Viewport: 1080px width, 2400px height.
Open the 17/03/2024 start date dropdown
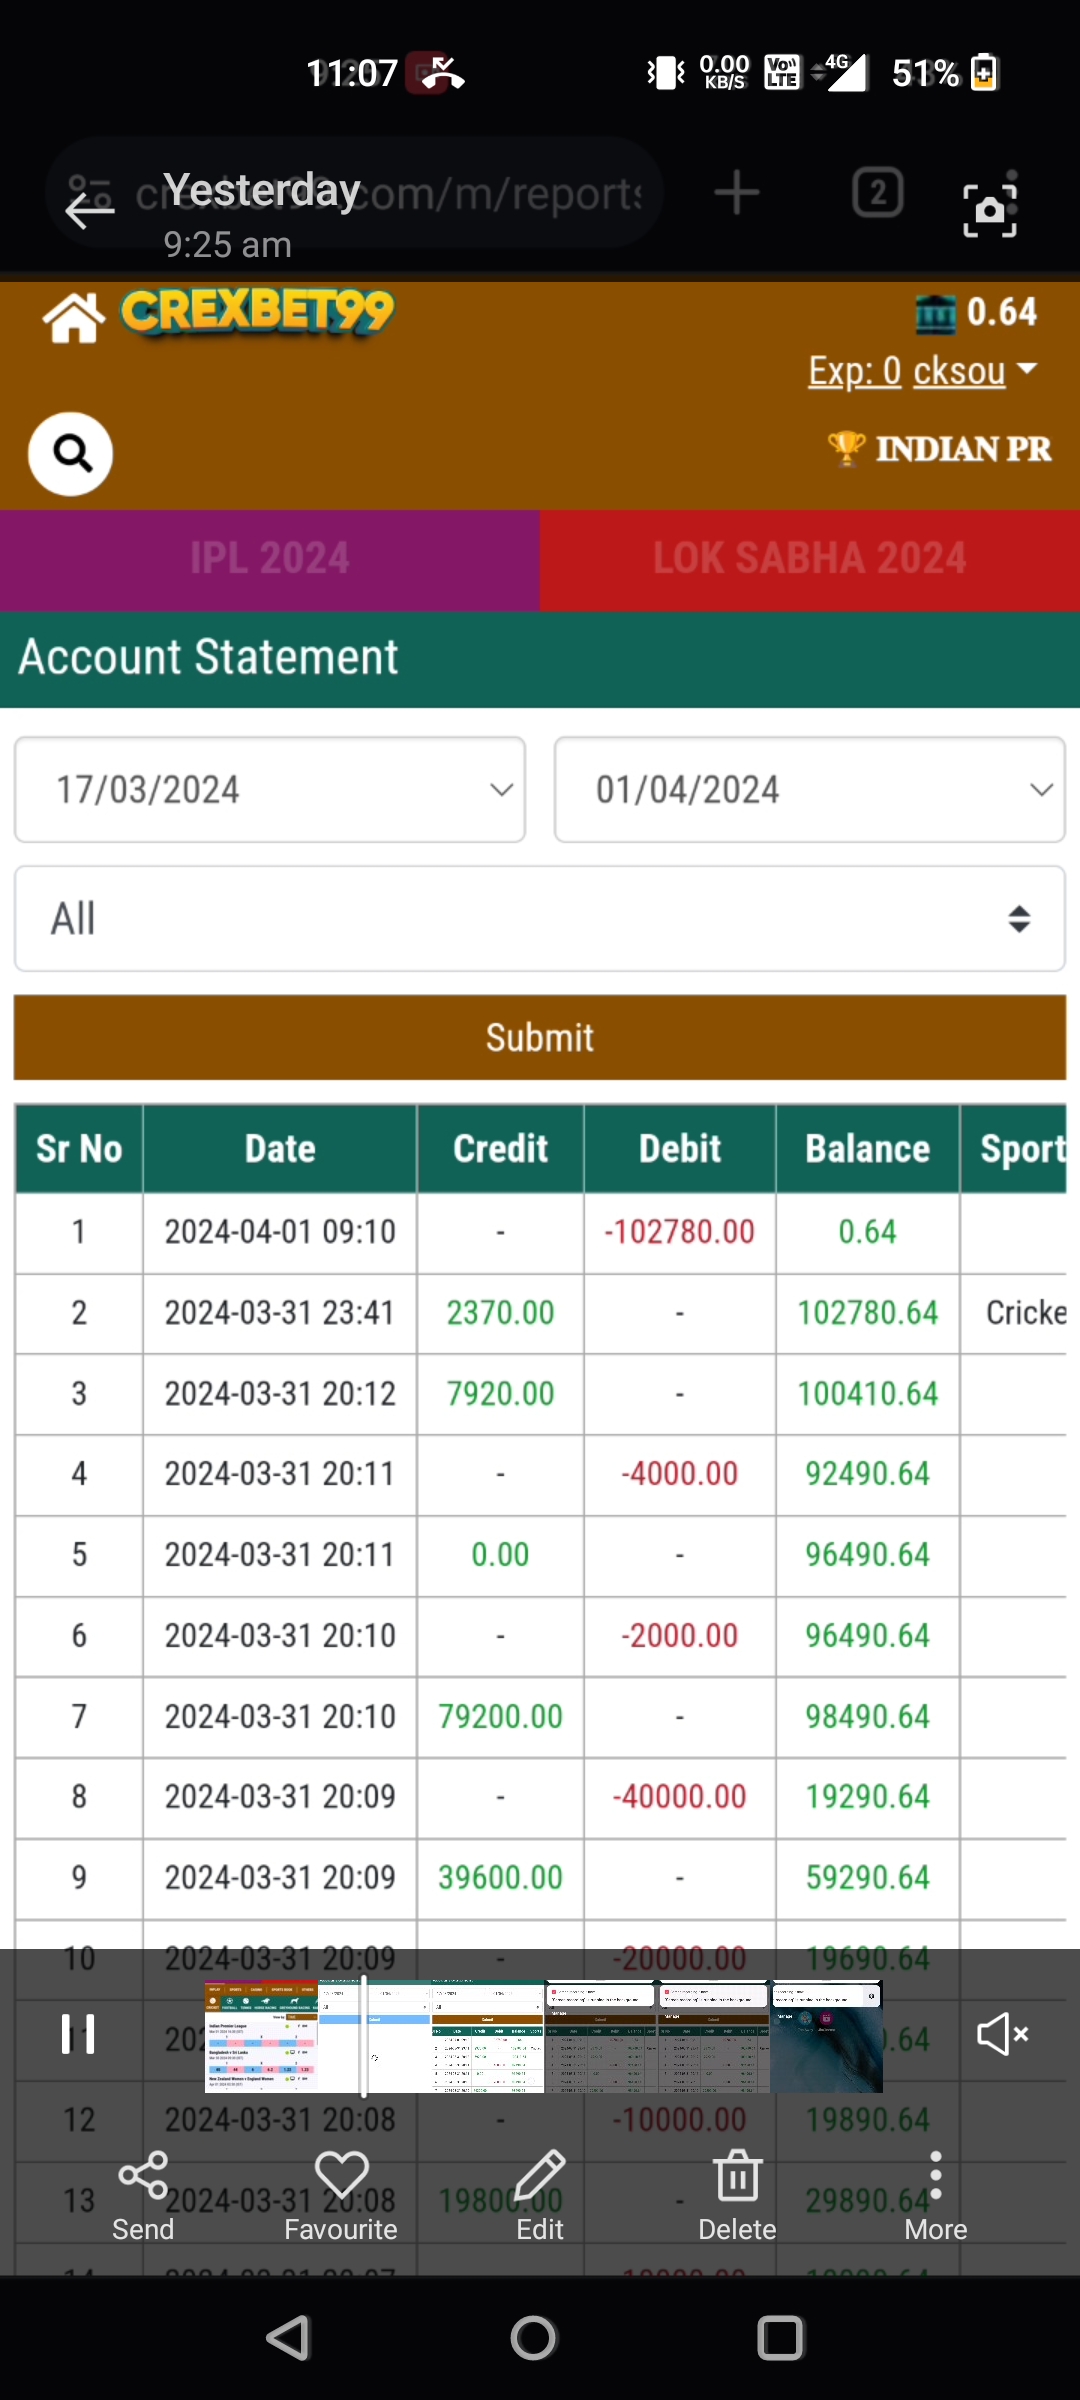(270, 790)
